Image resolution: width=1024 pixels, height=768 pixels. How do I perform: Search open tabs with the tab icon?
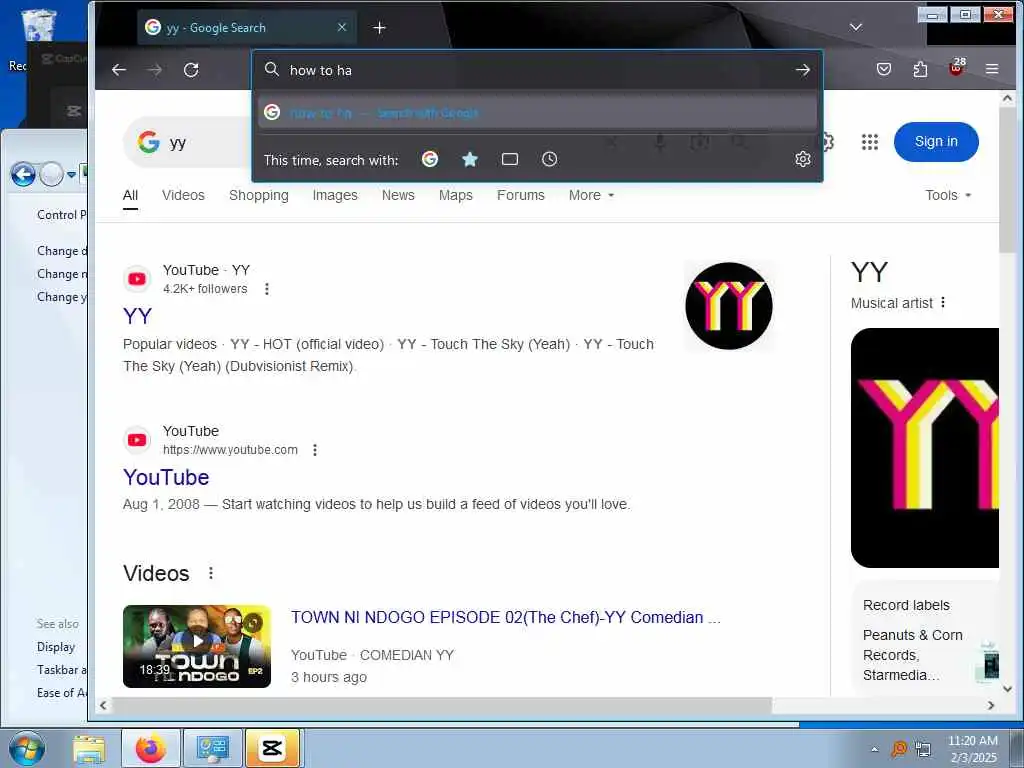coord(510,159)
